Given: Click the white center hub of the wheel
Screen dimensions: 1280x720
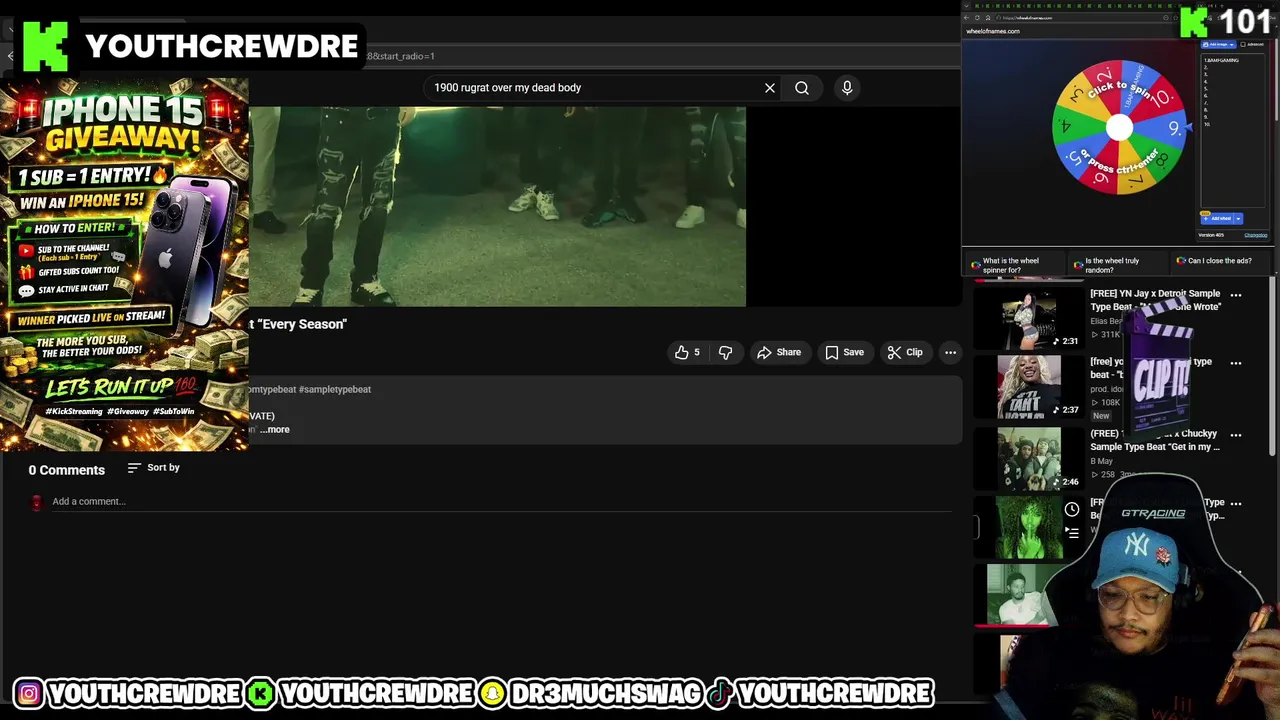Looking at the screenshot, I should click(x=1120, y=127).
